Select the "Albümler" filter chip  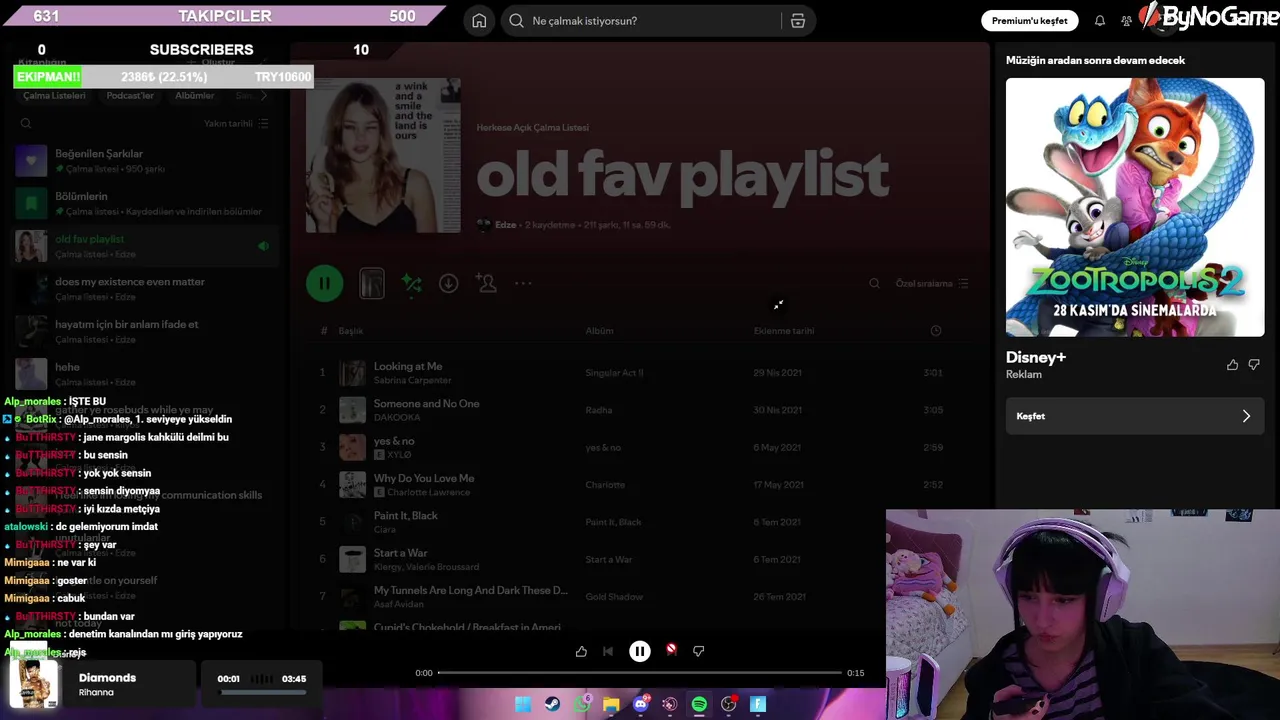[195, 96]
